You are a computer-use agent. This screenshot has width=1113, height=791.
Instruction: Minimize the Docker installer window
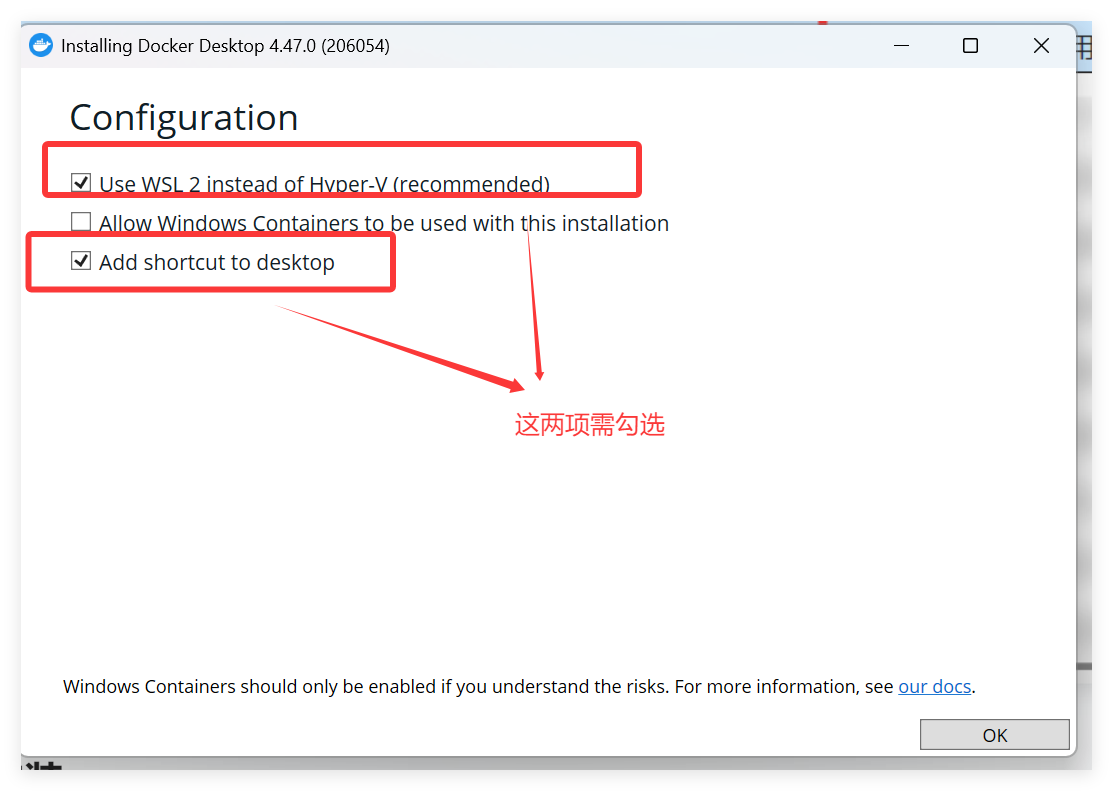click(x=901, y=45)
